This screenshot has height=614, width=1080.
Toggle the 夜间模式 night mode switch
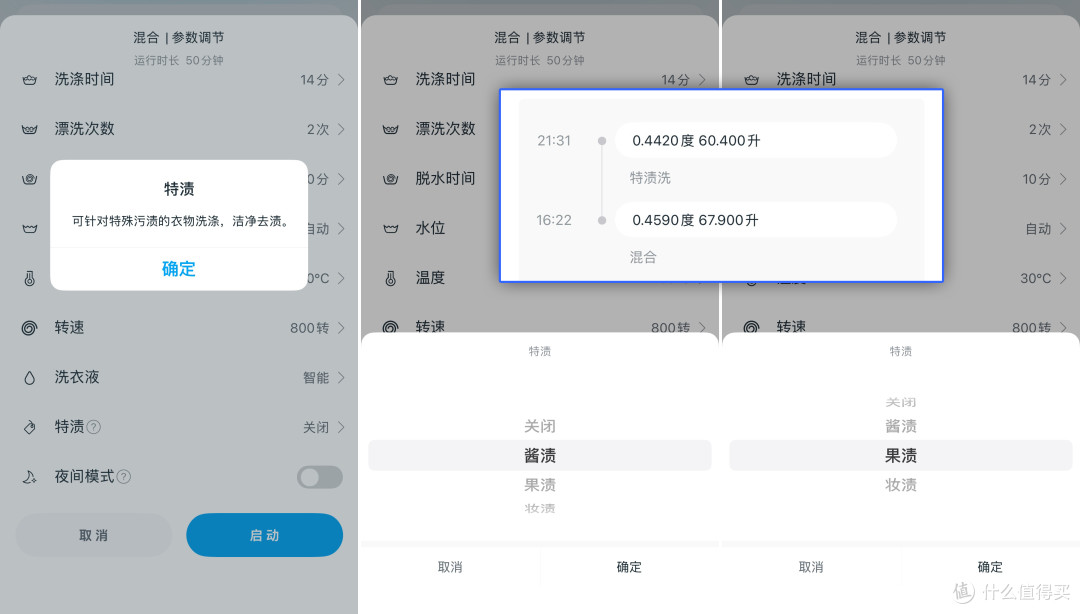pos(320,477)
